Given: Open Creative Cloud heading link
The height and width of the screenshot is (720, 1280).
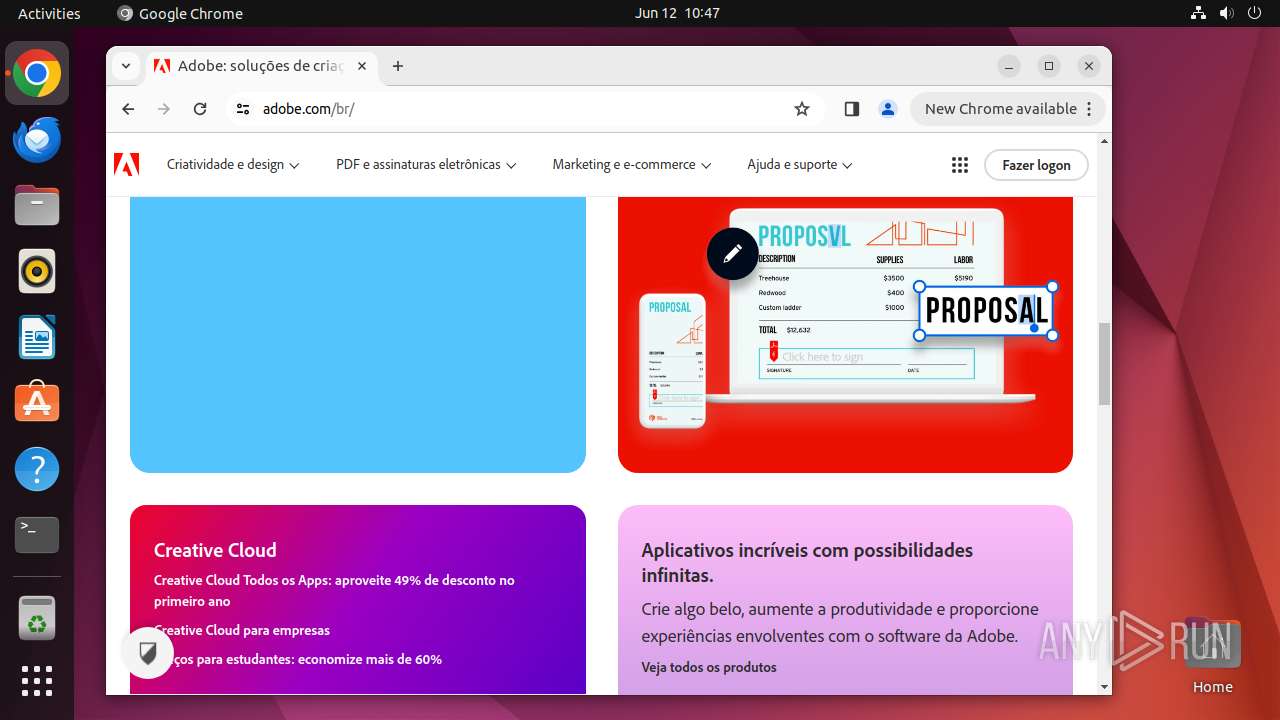Looking at the screenshot, I should tap(215, 550).
